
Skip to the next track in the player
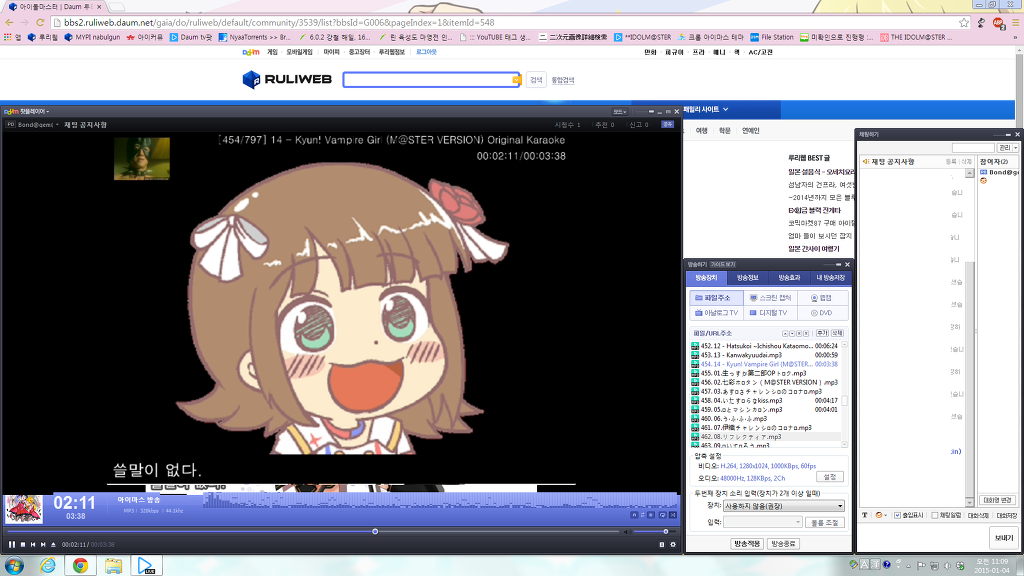[x=42, y=544]
